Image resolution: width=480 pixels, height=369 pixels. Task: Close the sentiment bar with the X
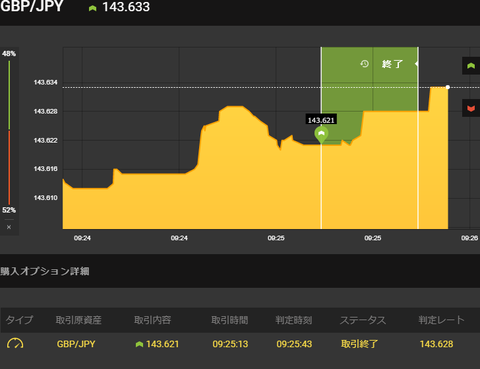[x=9, y=227]
